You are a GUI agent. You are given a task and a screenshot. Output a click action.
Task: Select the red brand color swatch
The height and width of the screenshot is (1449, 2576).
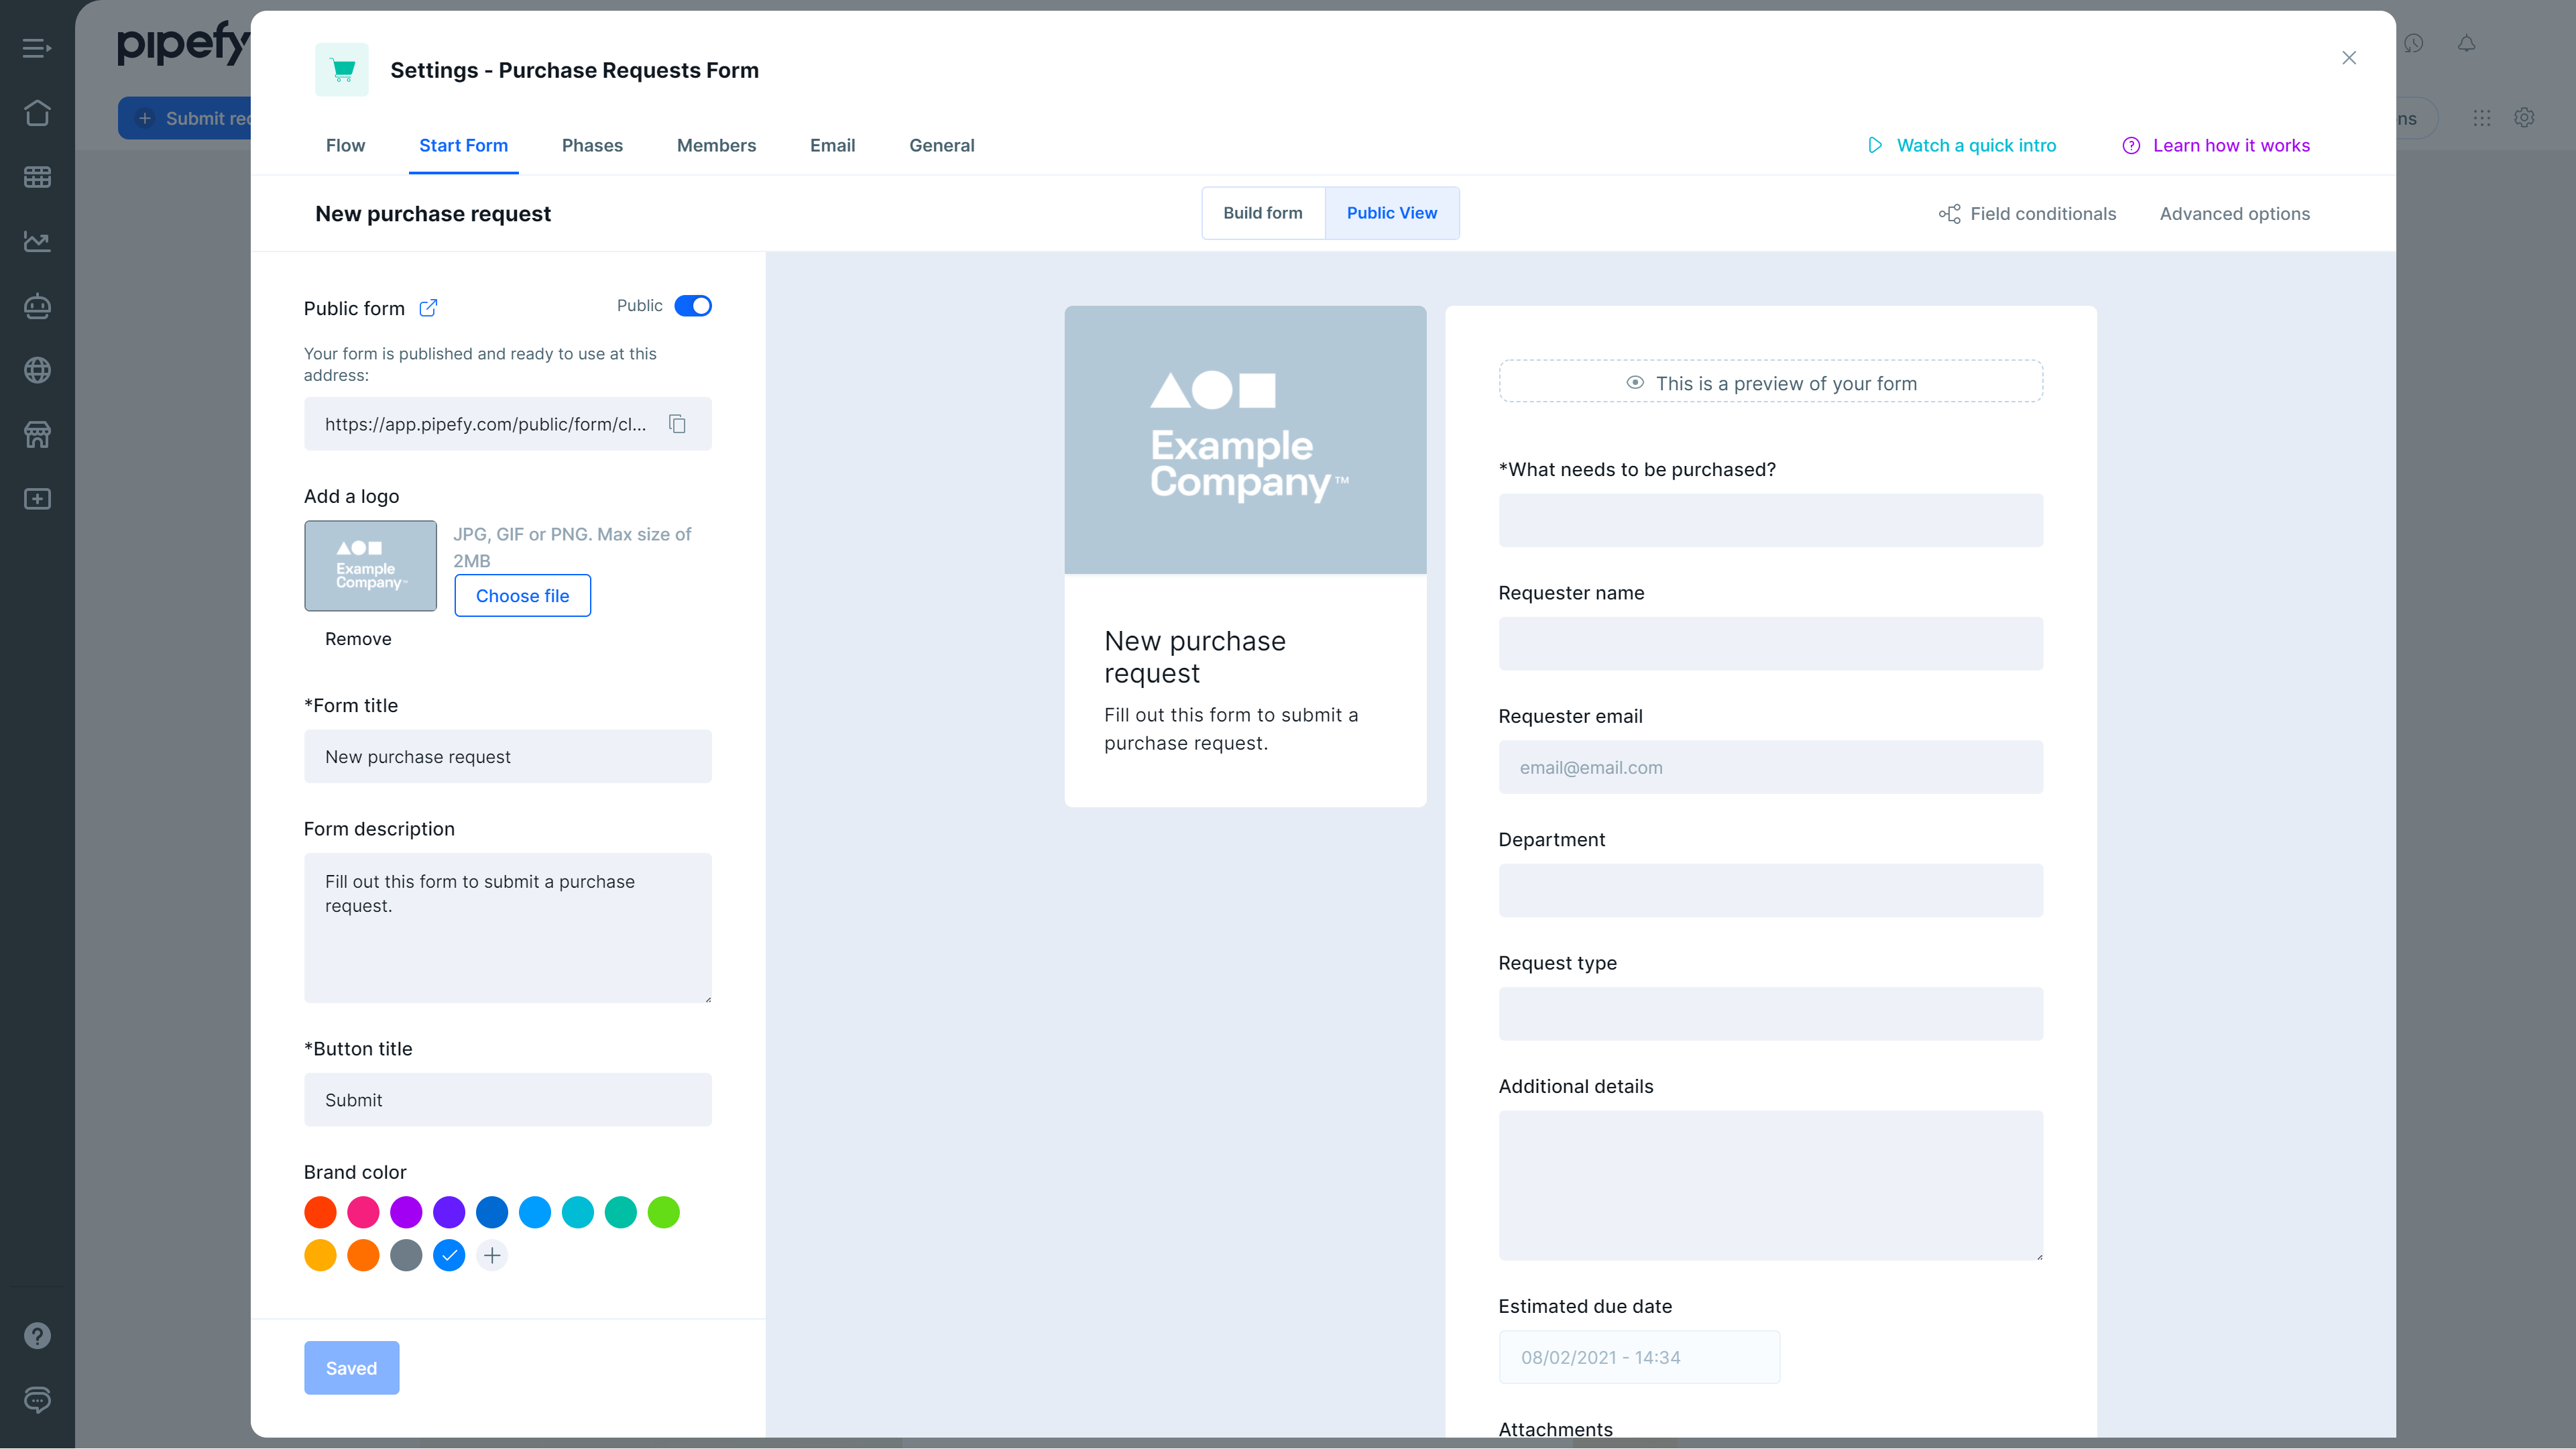[320, 1212]
